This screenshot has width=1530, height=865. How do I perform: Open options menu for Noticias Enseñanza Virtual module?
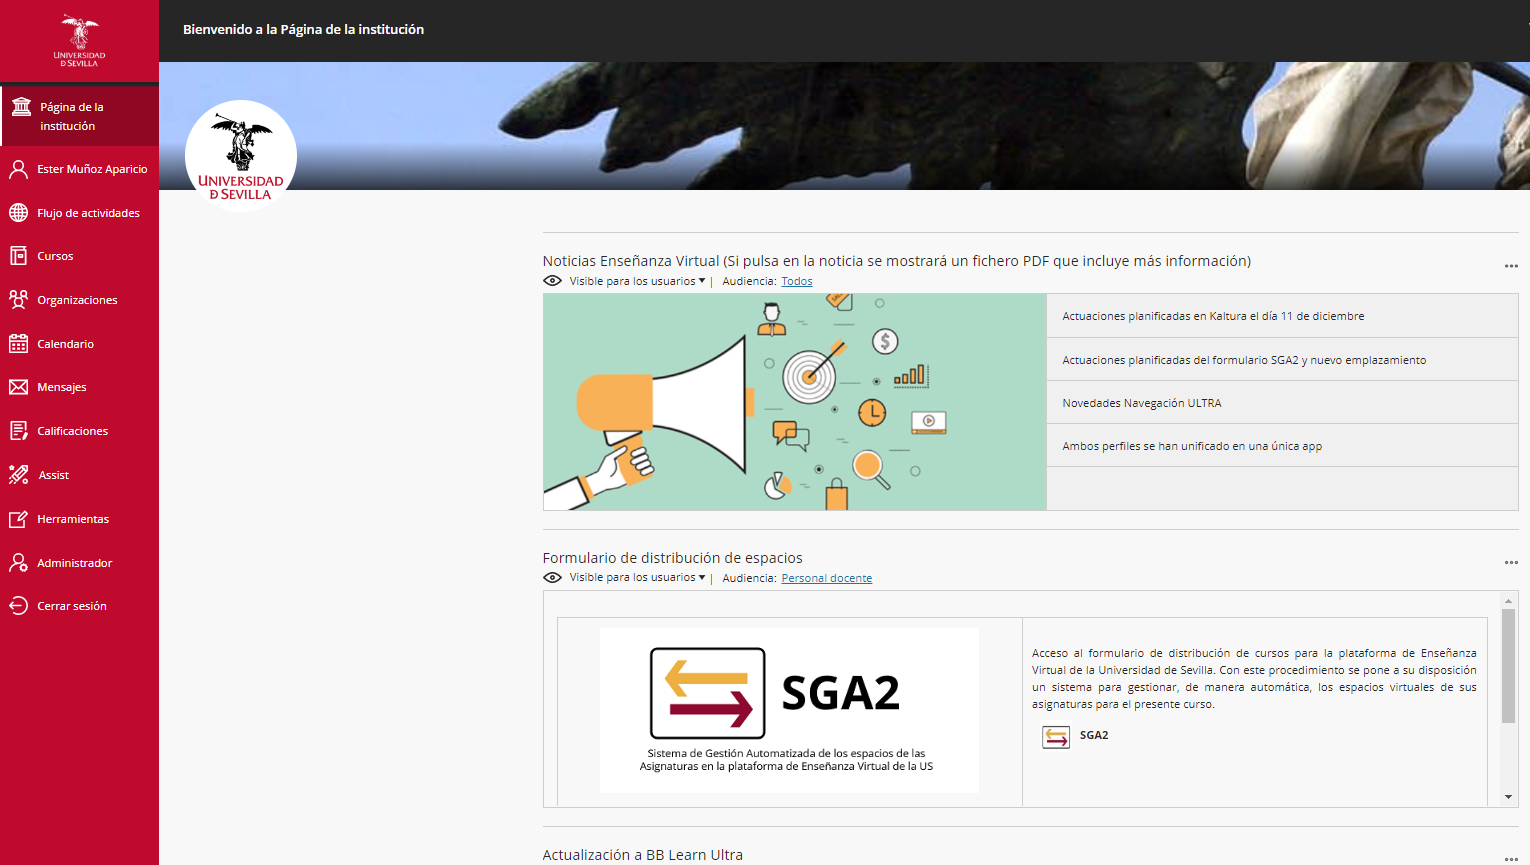point(1511,266)
